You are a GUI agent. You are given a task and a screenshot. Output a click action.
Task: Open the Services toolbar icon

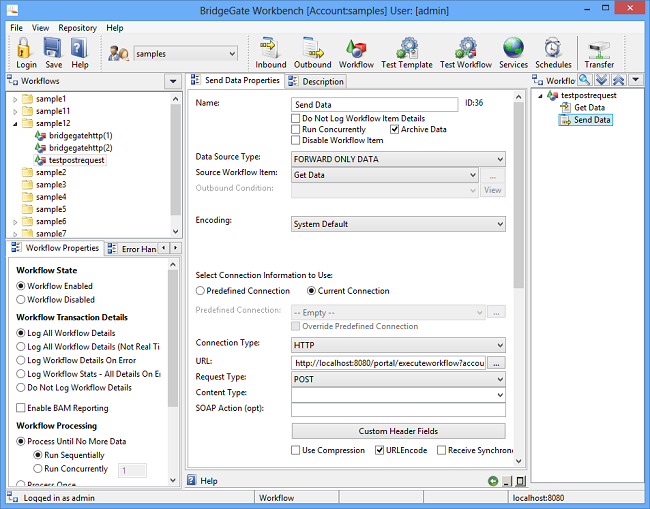[x=513, y=52]
